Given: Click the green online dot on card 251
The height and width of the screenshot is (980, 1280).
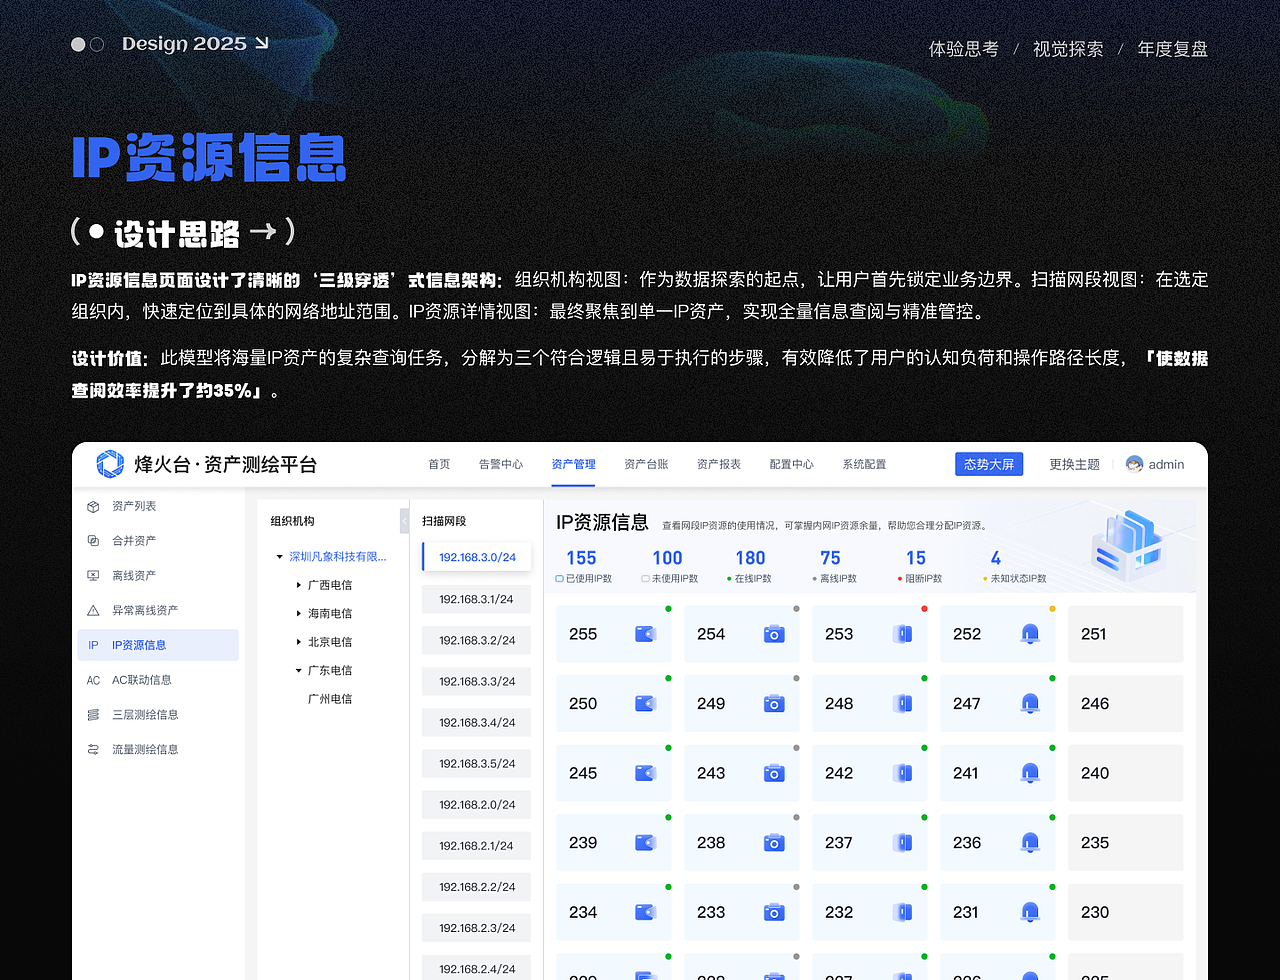Looking at the screenshot, I should [1179, 609].
